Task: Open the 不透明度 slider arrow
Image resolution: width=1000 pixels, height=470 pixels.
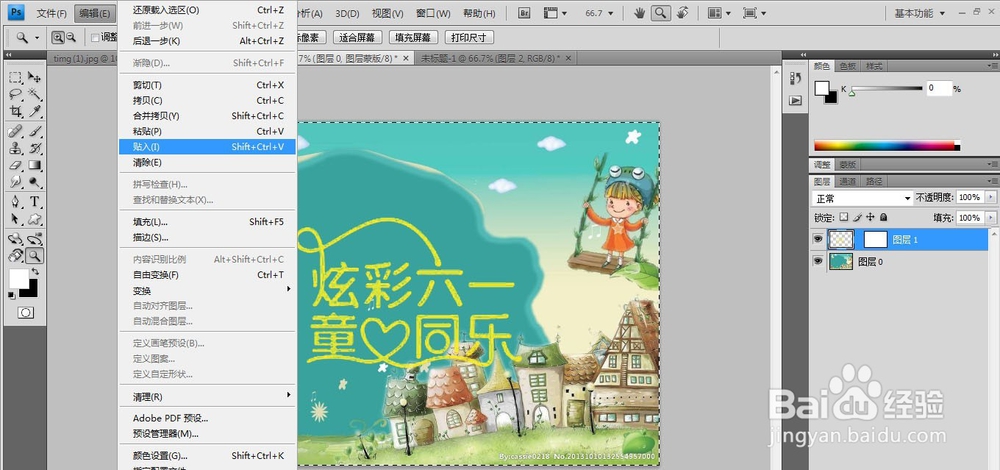Action: 990,198
